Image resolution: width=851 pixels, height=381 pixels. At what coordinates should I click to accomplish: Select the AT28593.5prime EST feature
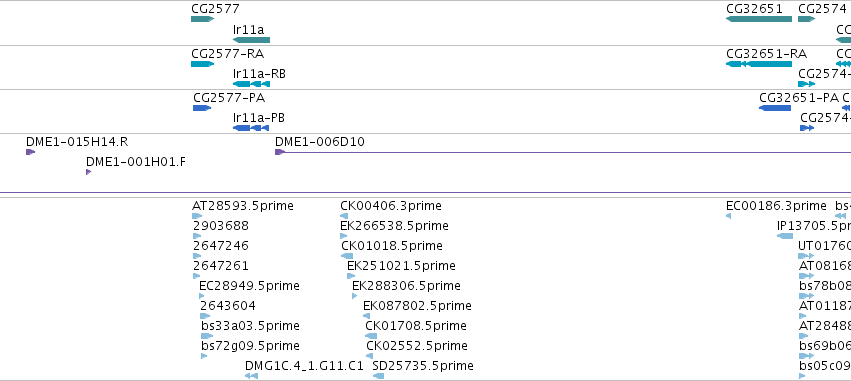point(197,216)
